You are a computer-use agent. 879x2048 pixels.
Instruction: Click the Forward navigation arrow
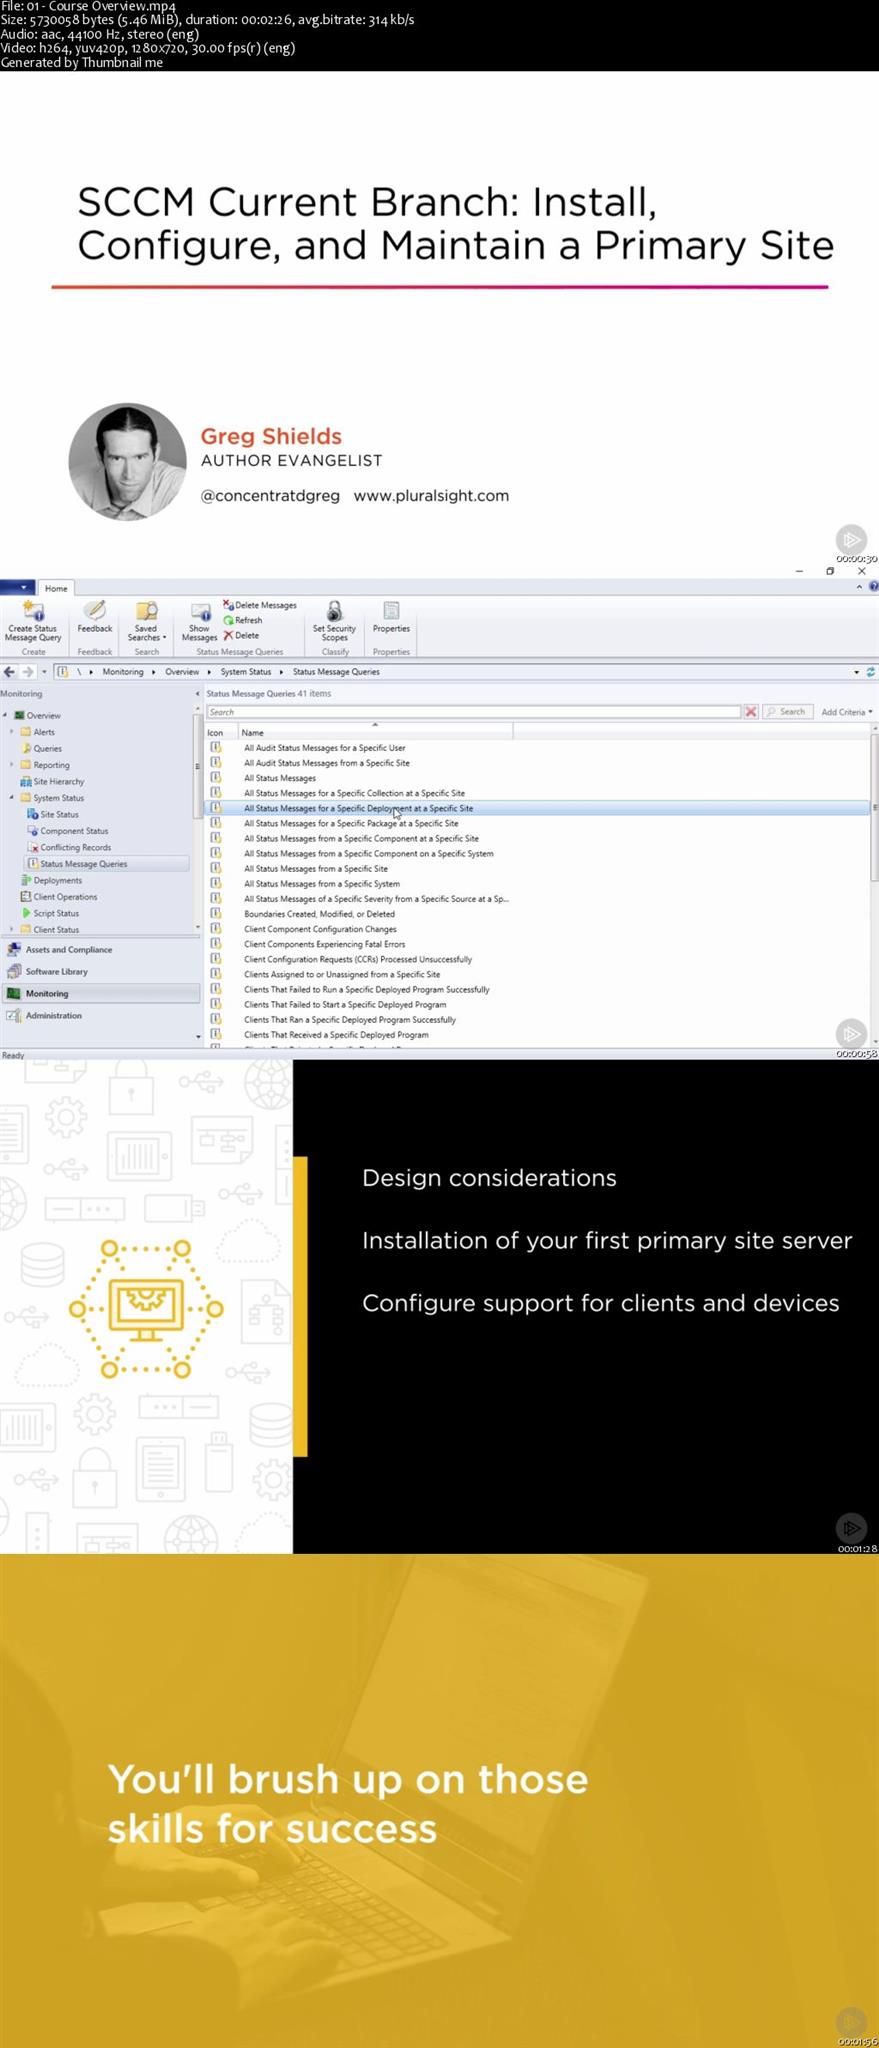click(x=28, y=672)
